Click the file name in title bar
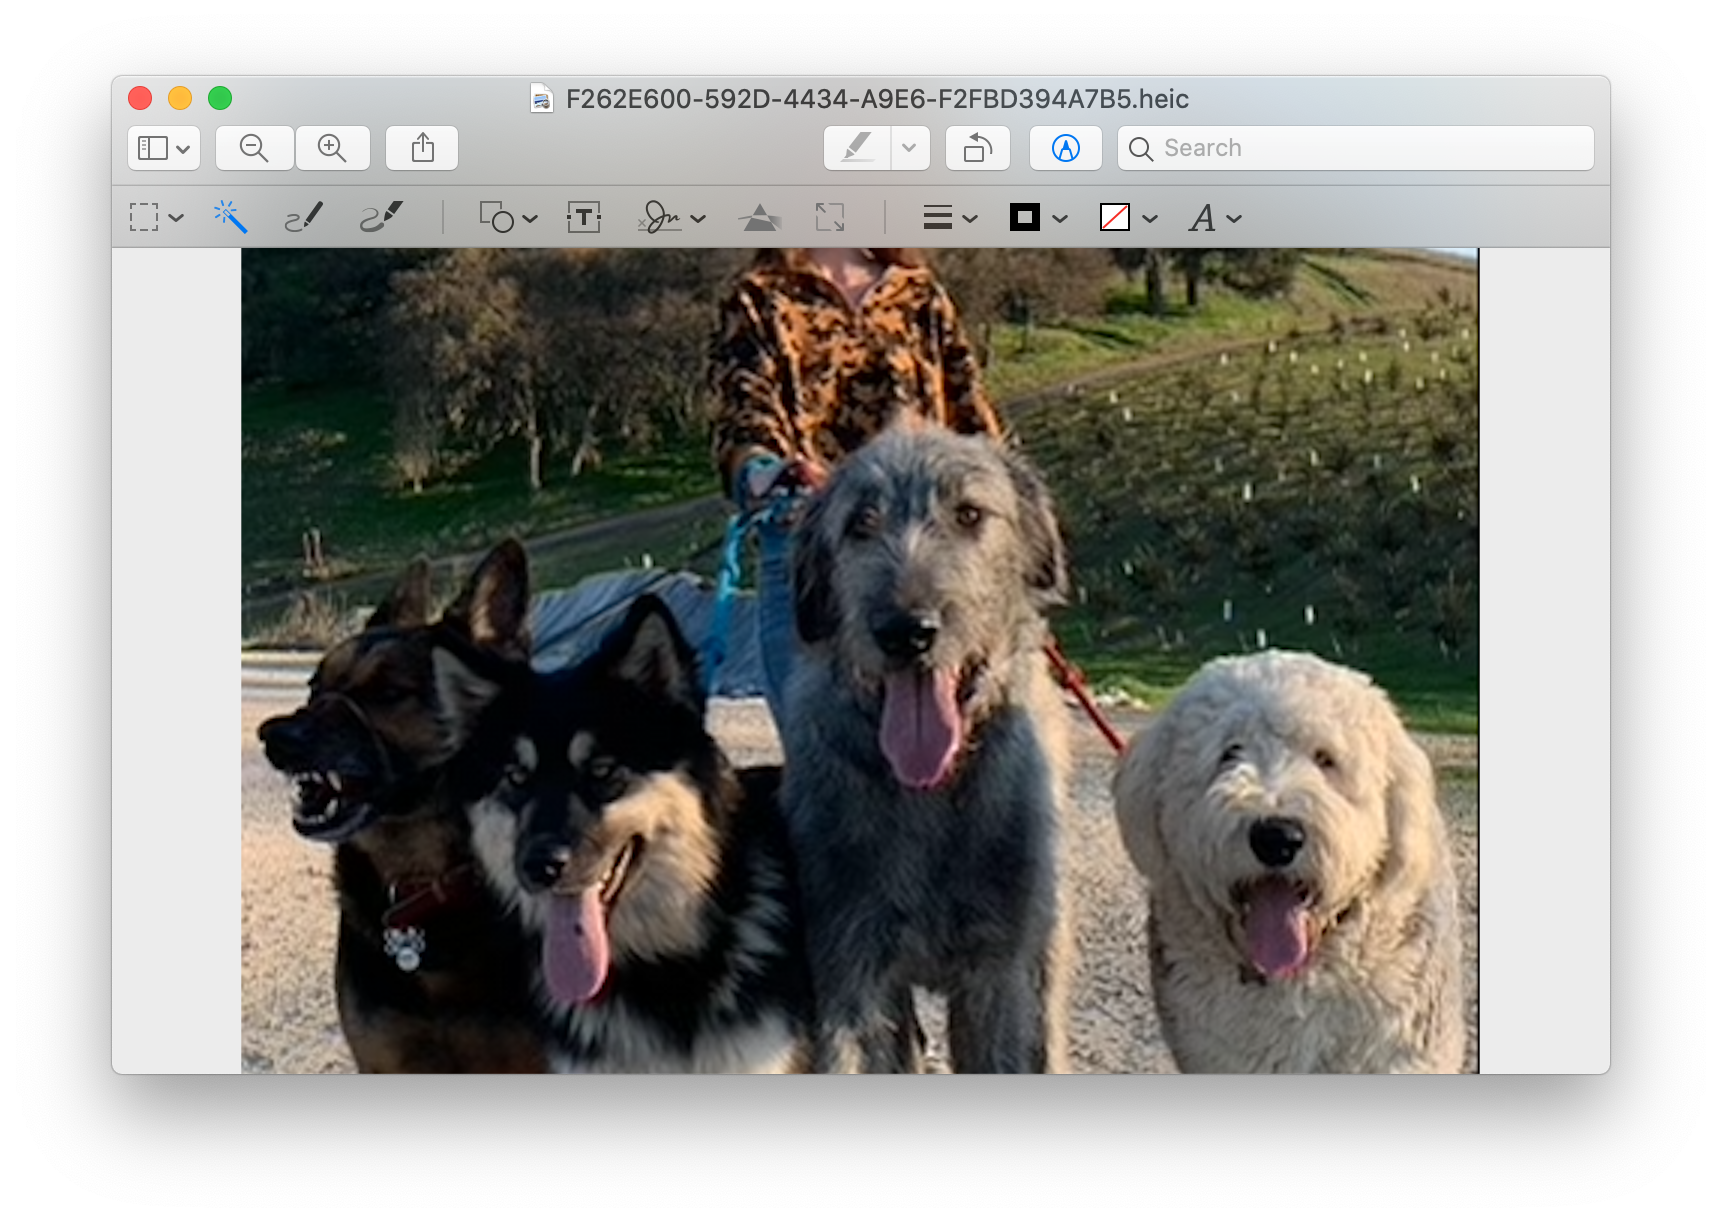The image size is (1722, 1222). (877, 99)
